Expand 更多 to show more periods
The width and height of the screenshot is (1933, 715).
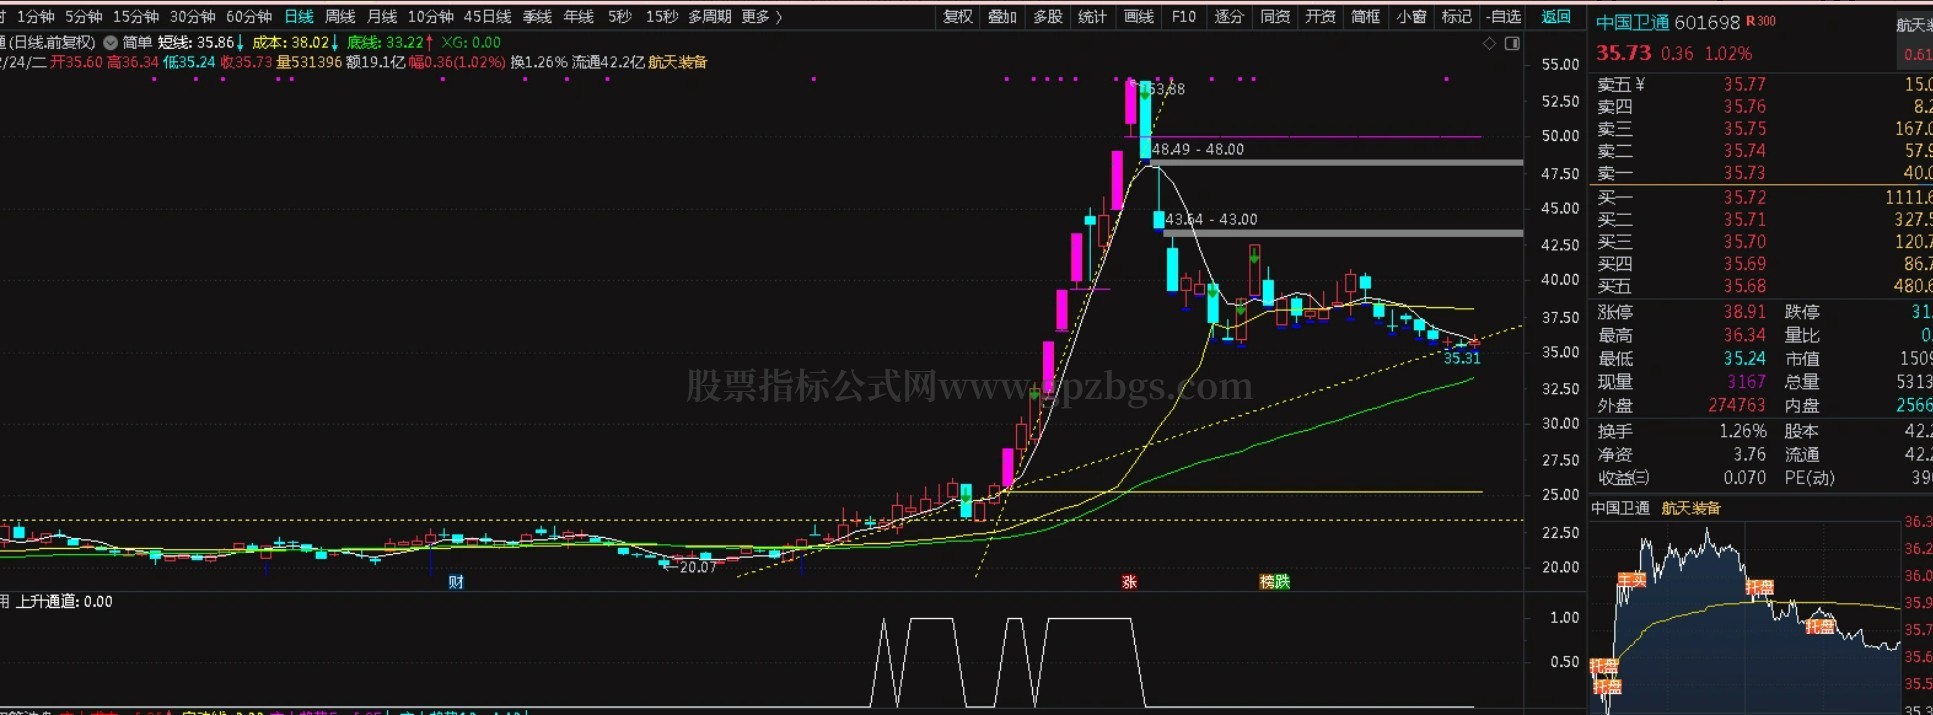coord(761,17)
